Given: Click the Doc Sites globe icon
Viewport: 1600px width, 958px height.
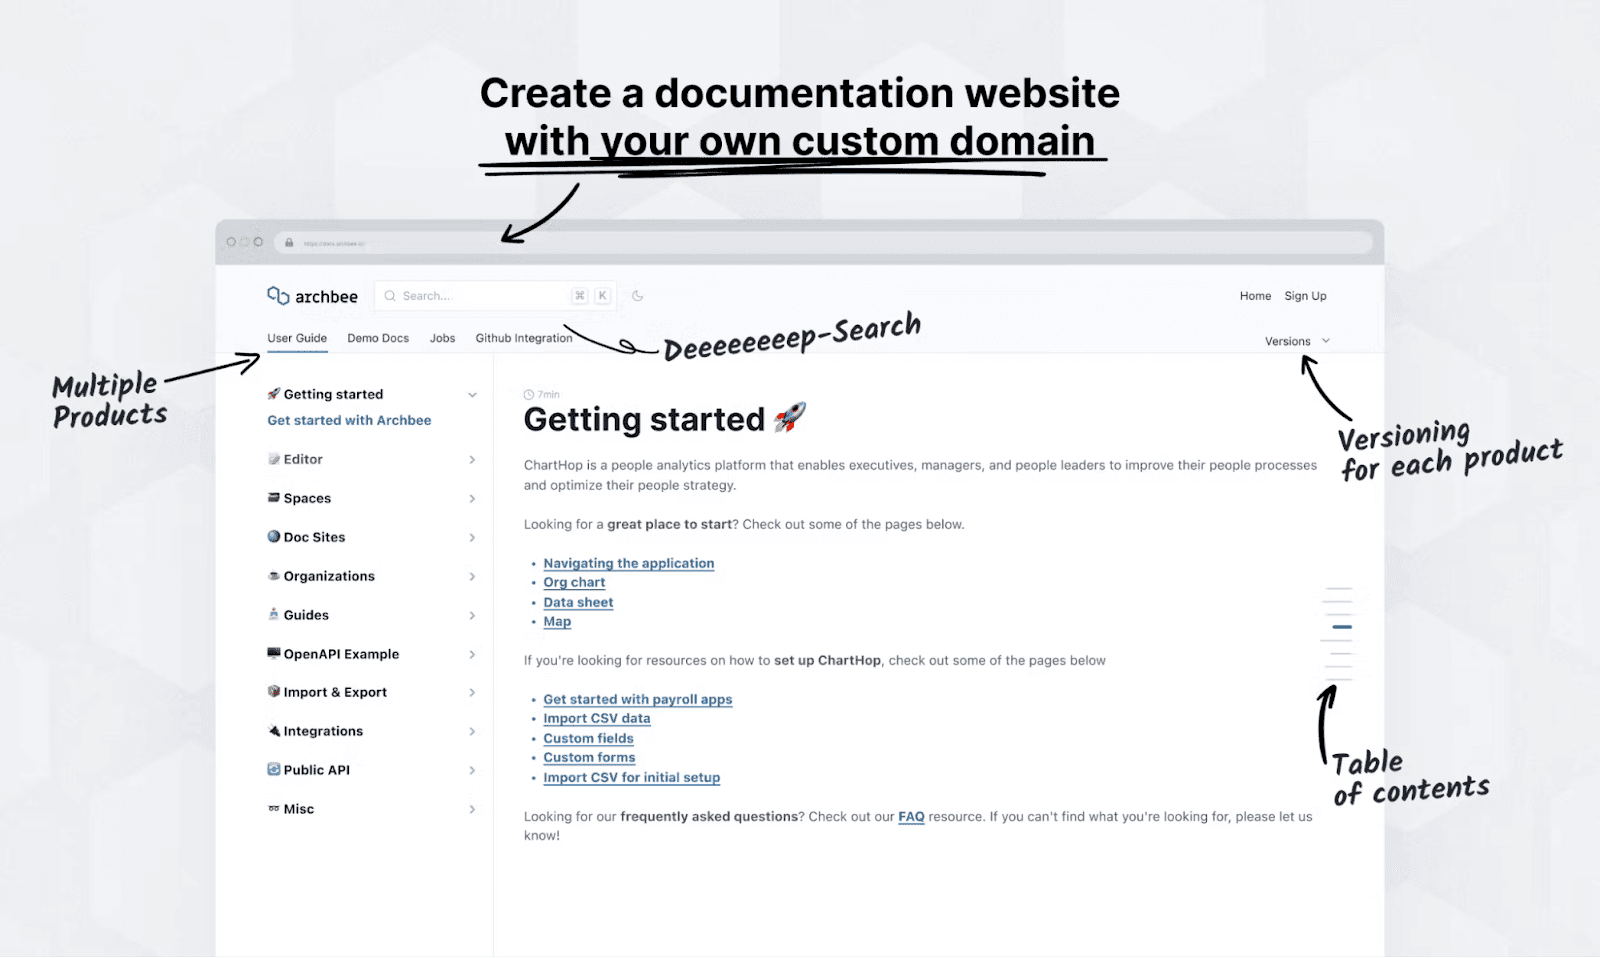Looking at the screenshot, I should pyautogui.click(x=274, y=537).
